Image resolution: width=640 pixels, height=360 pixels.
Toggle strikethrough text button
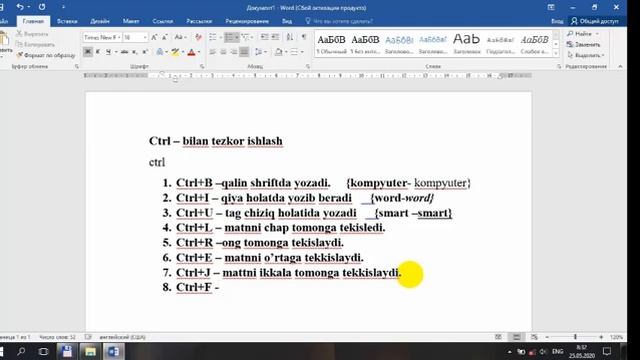(124, 52)
